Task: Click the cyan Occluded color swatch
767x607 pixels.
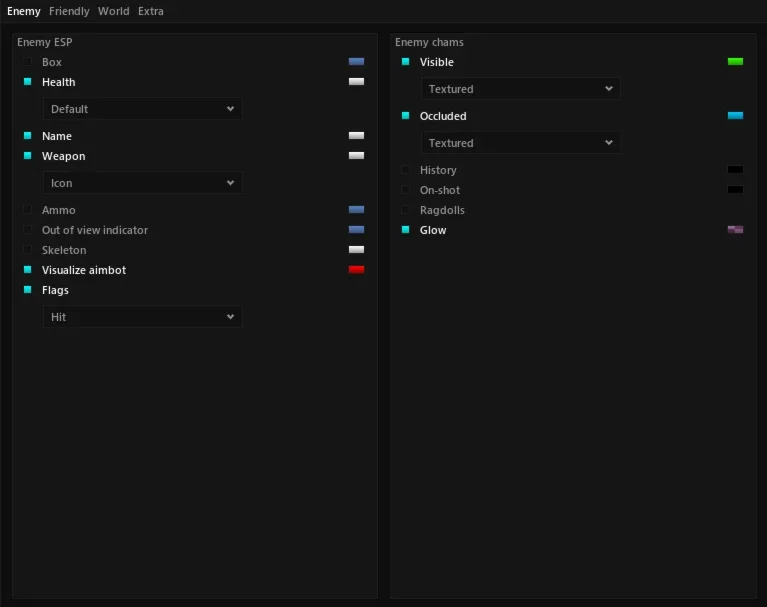Action: click(735, 115)
